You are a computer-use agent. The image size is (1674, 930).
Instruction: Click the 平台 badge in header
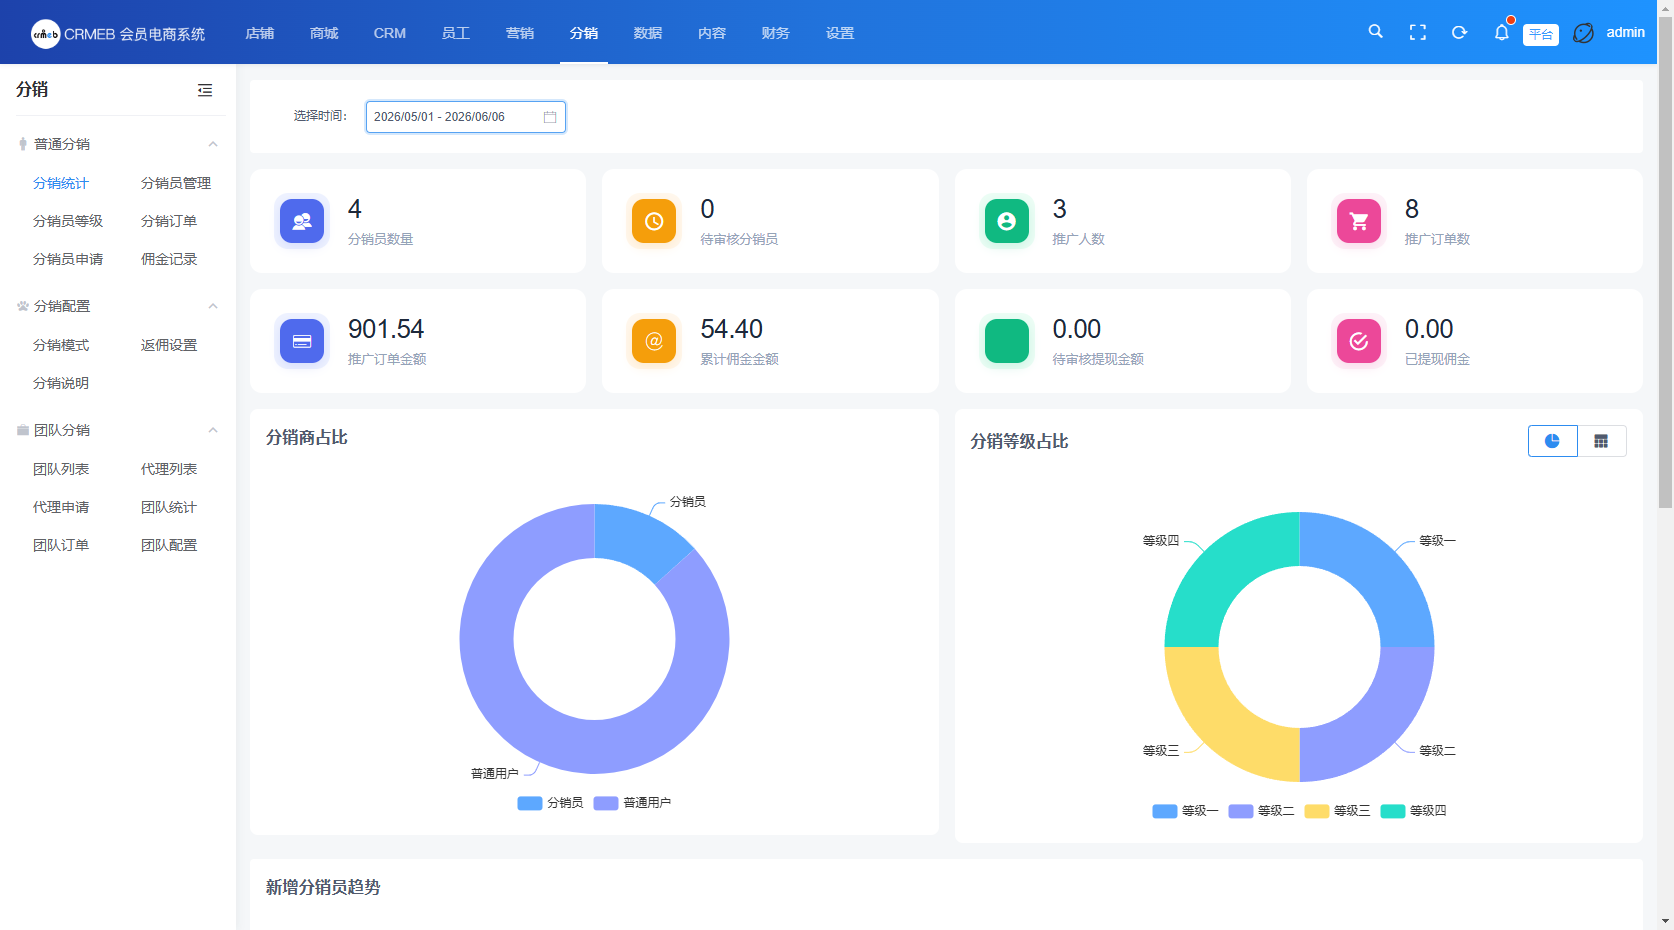point(1541,35)
